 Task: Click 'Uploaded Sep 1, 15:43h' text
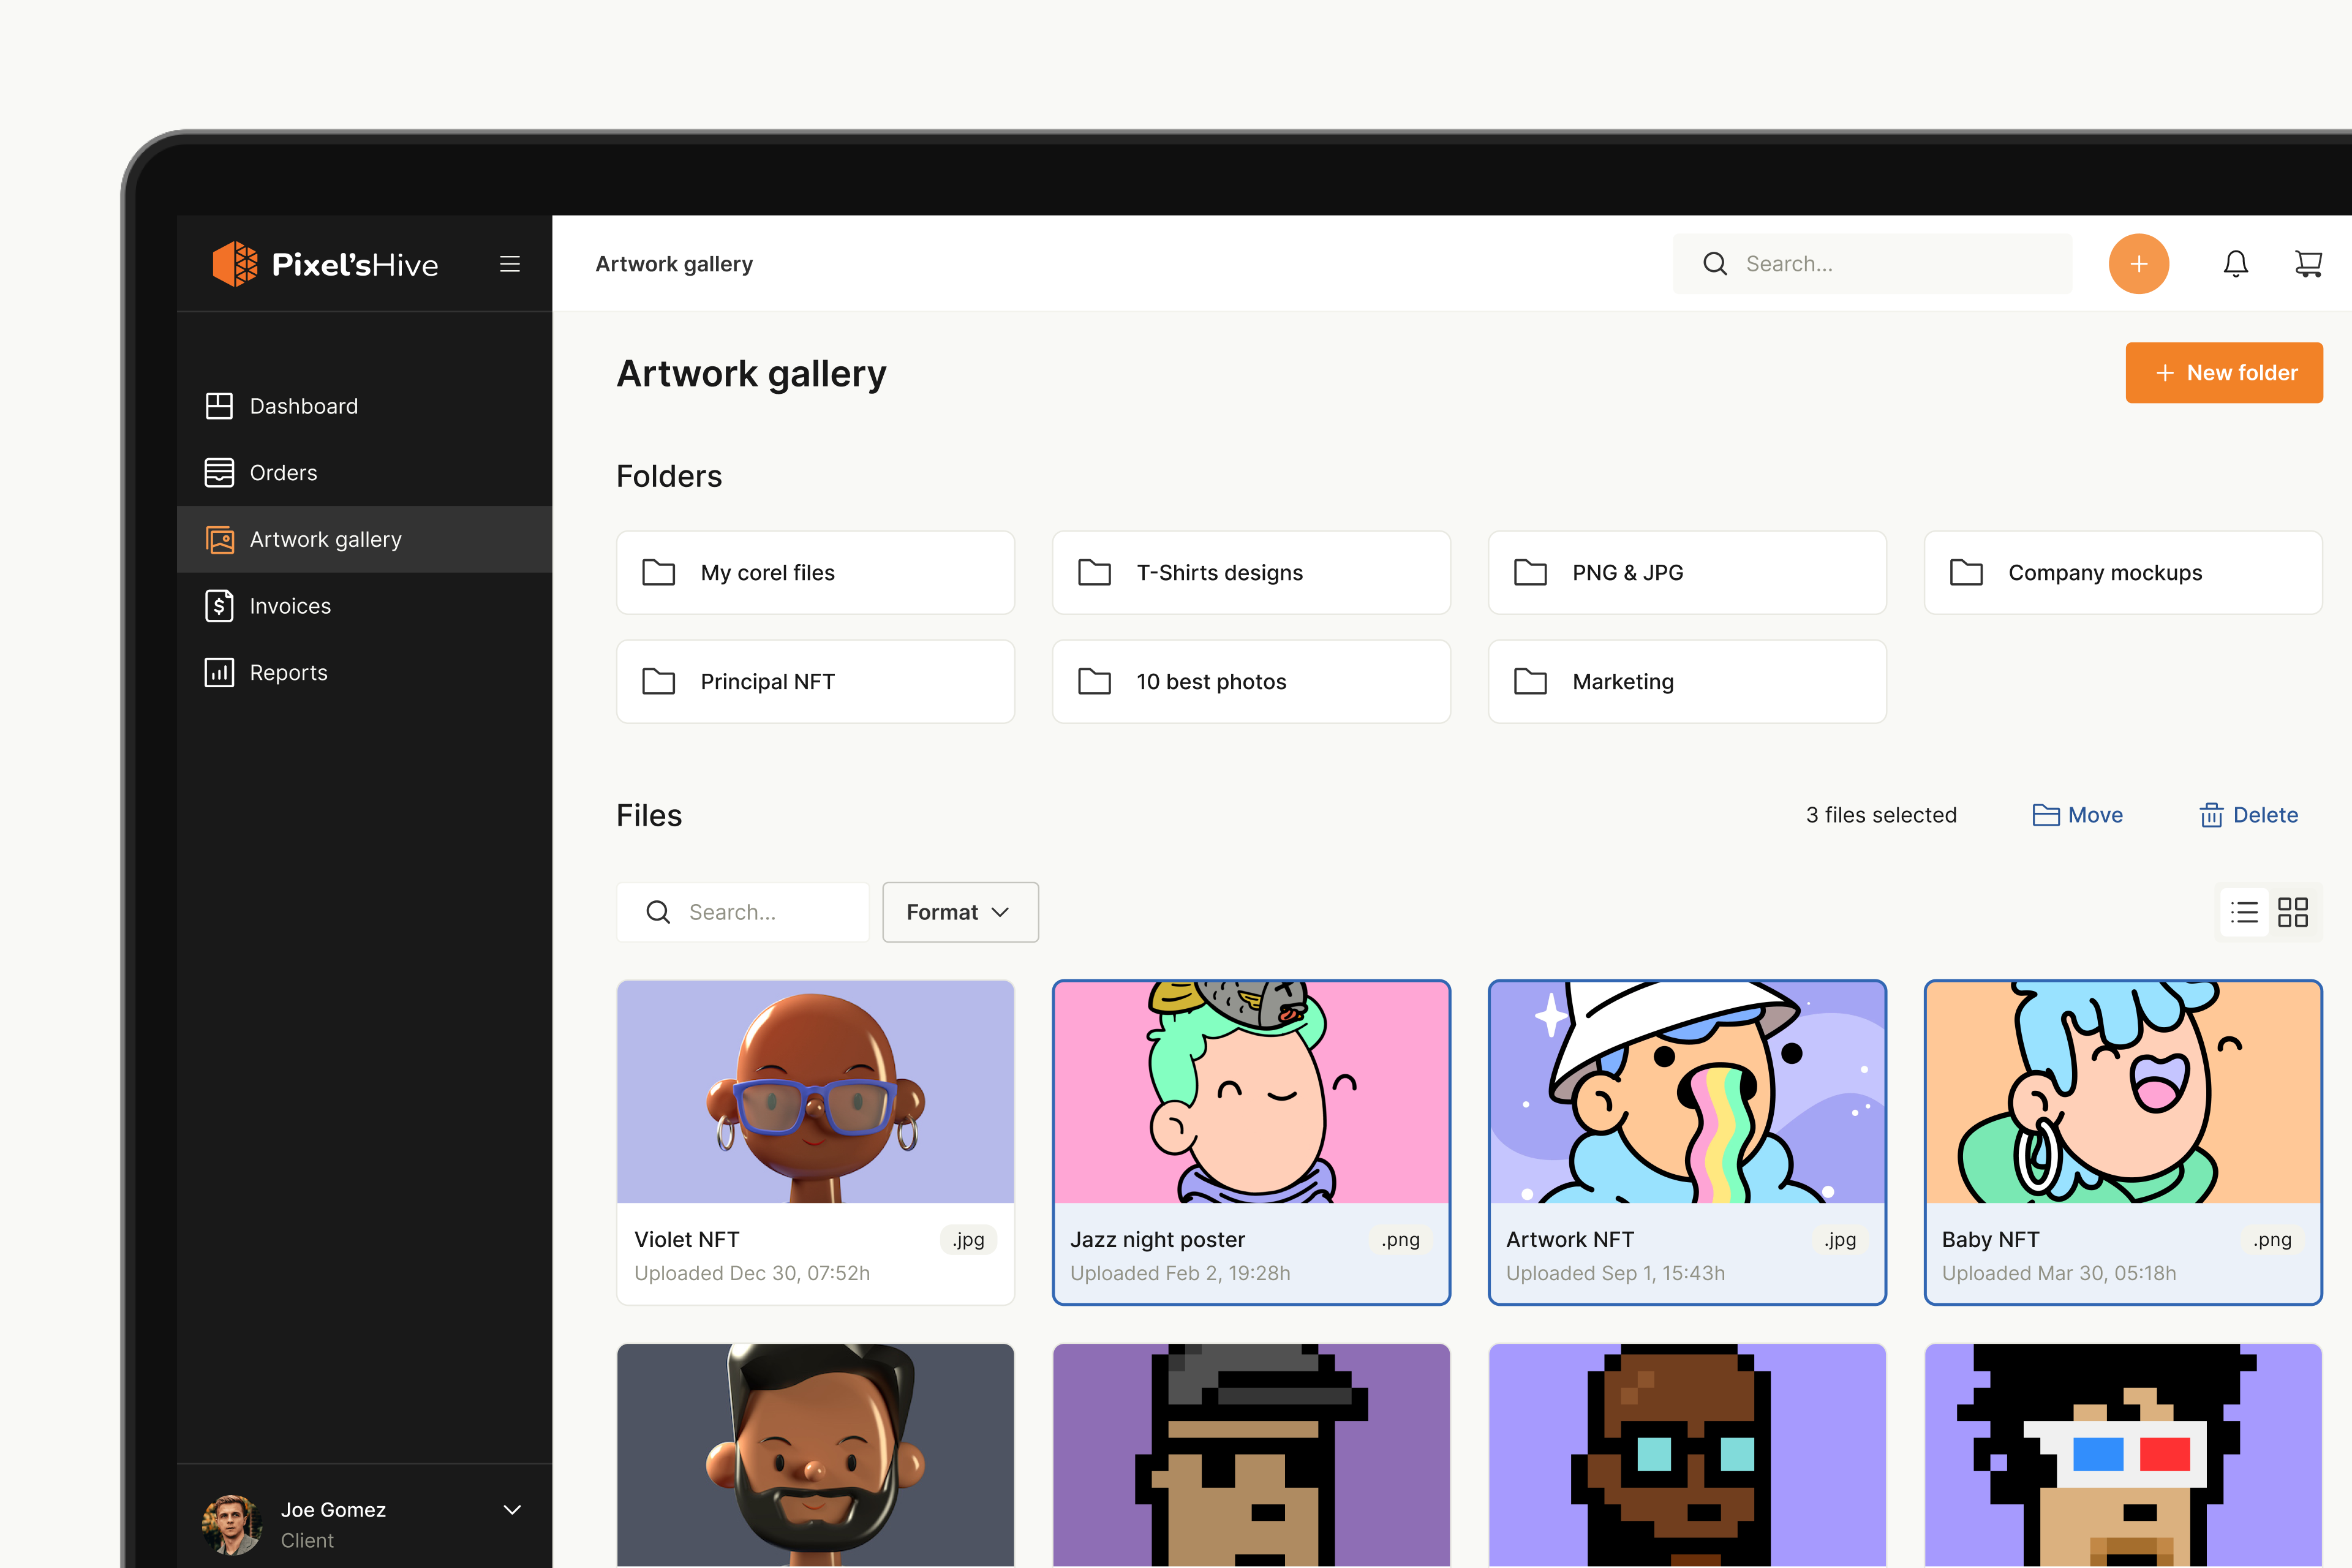point(1615,1274)
